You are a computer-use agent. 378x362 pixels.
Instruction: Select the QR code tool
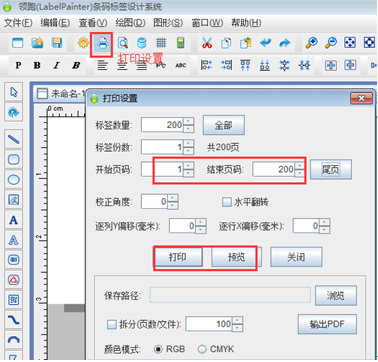pyautogui.click(x=14, y=300)
